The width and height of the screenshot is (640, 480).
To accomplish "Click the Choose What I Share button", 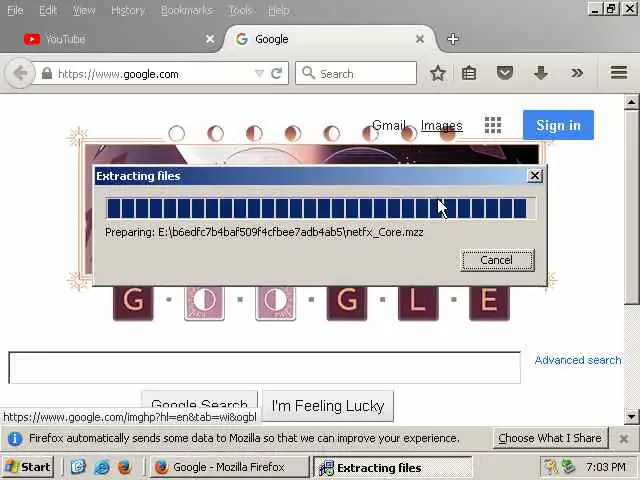I will pyautogui.click(x=550, y=438).
